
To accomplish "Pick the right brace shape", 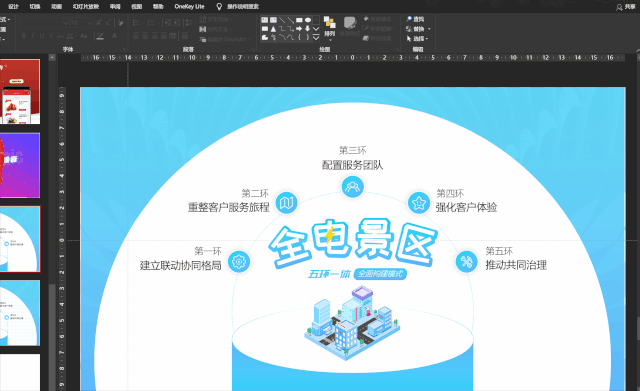I will pos(308,38).
